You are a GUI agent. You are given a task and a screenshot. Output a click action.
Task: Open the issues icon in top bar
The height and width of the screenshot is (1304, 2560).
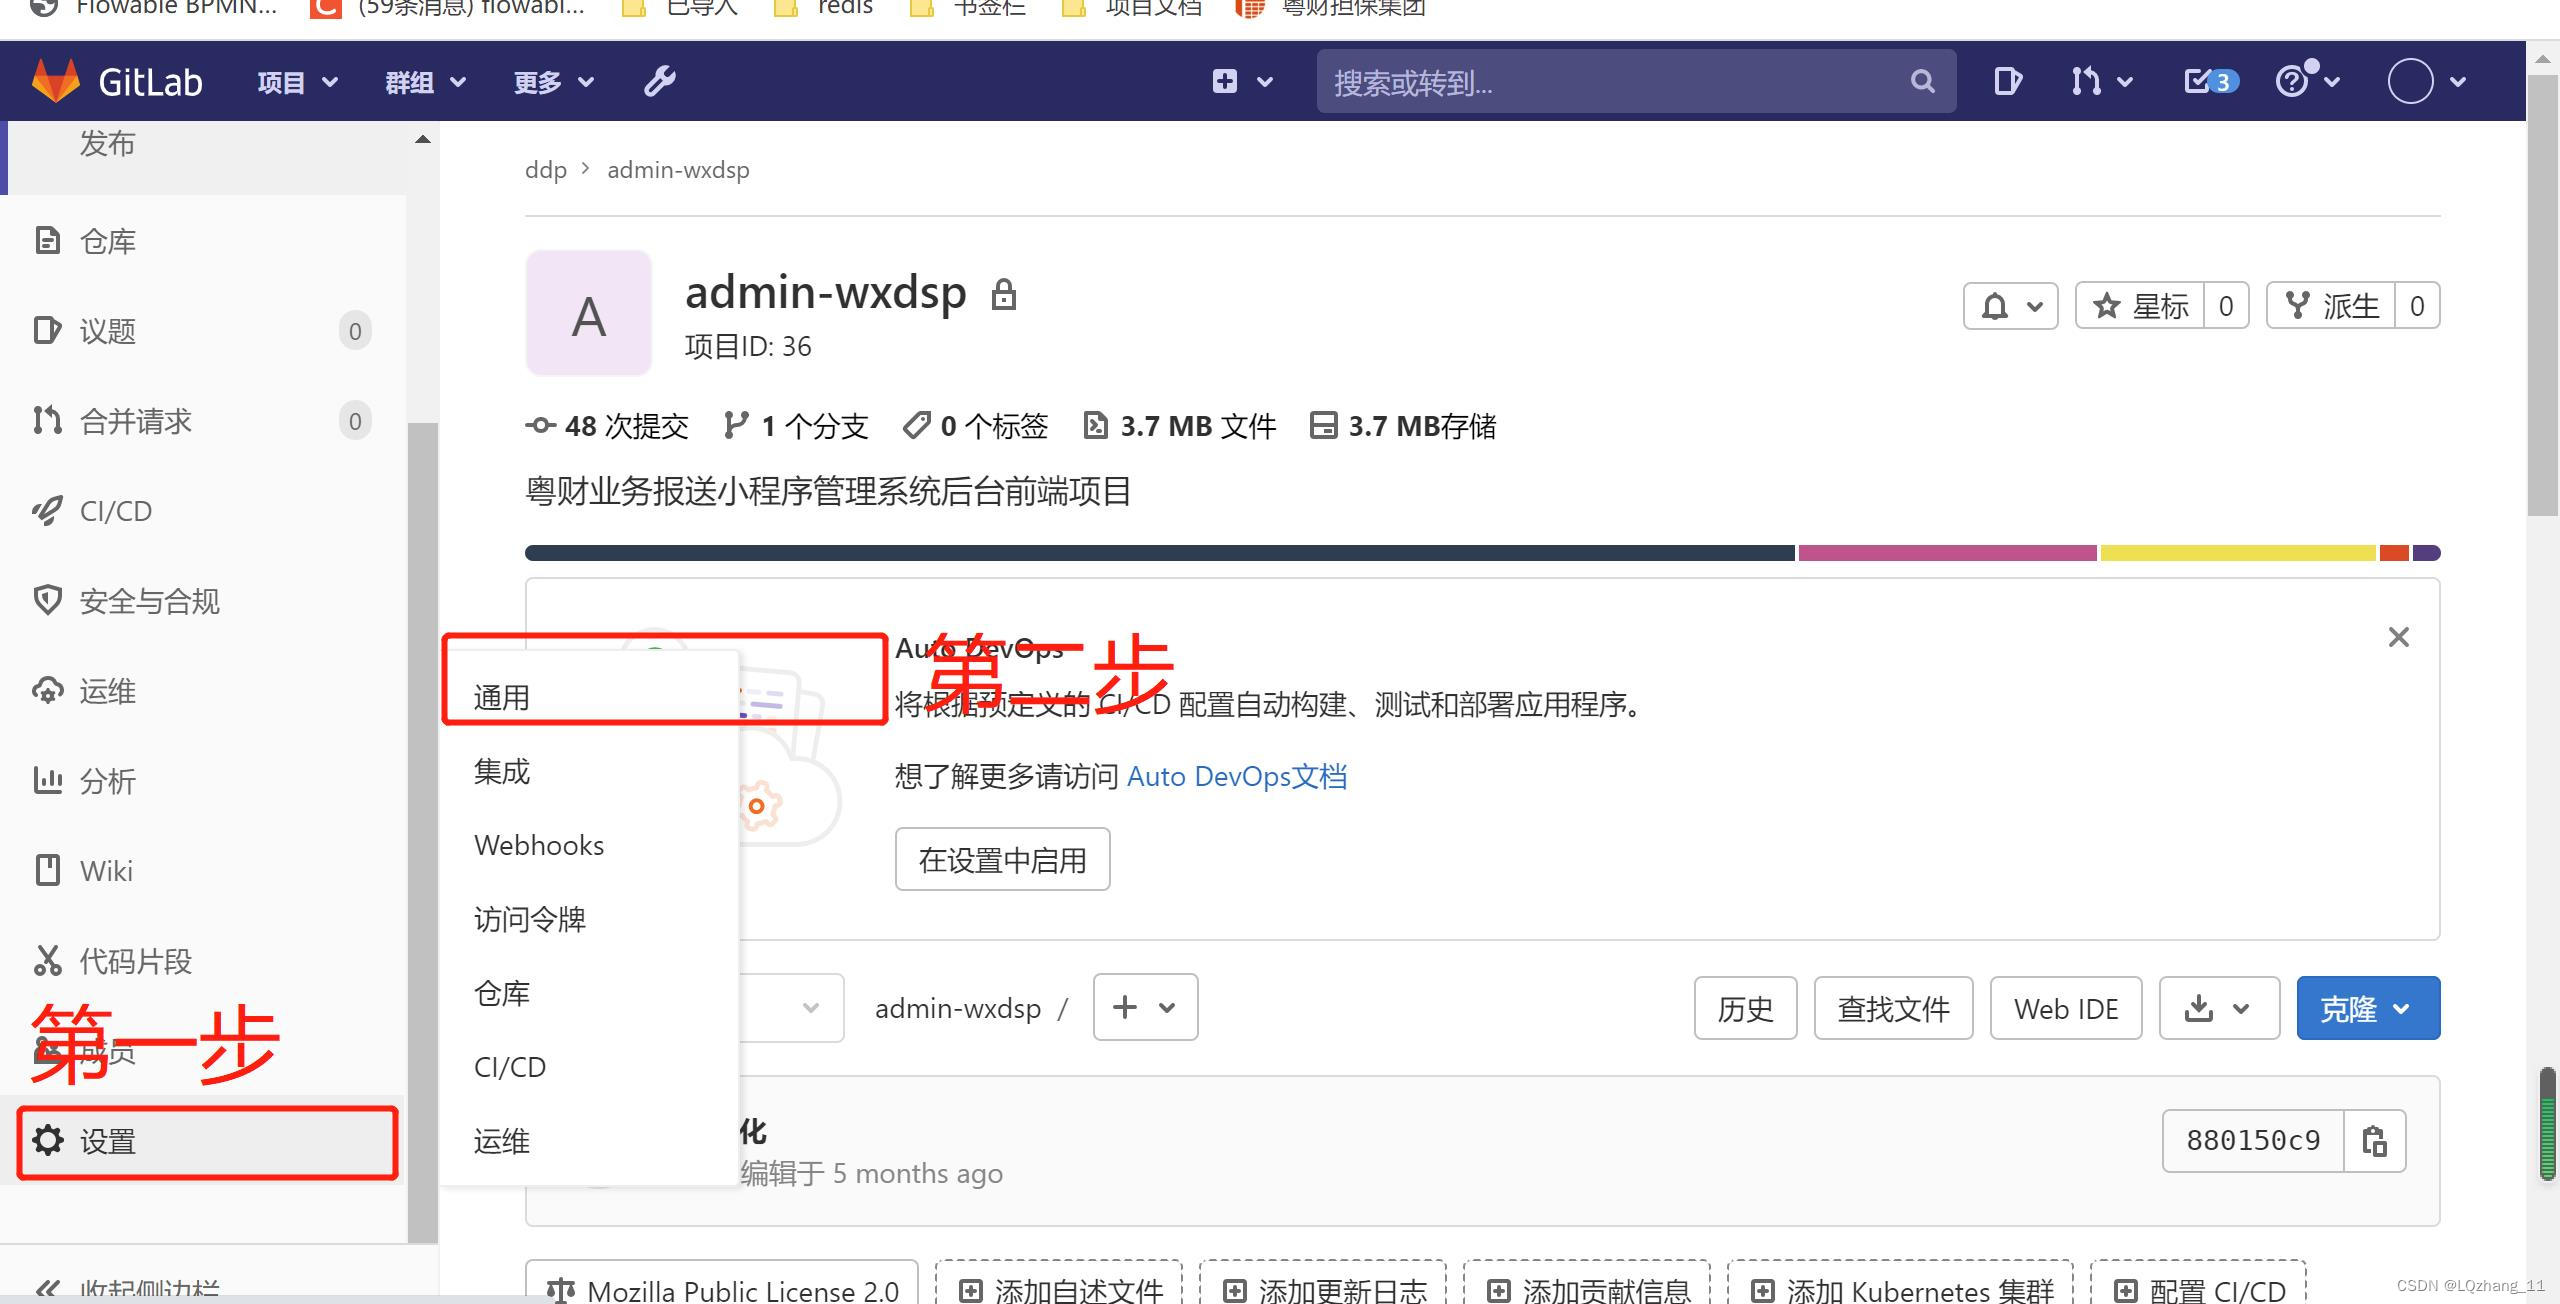[x=2007, y=81]
